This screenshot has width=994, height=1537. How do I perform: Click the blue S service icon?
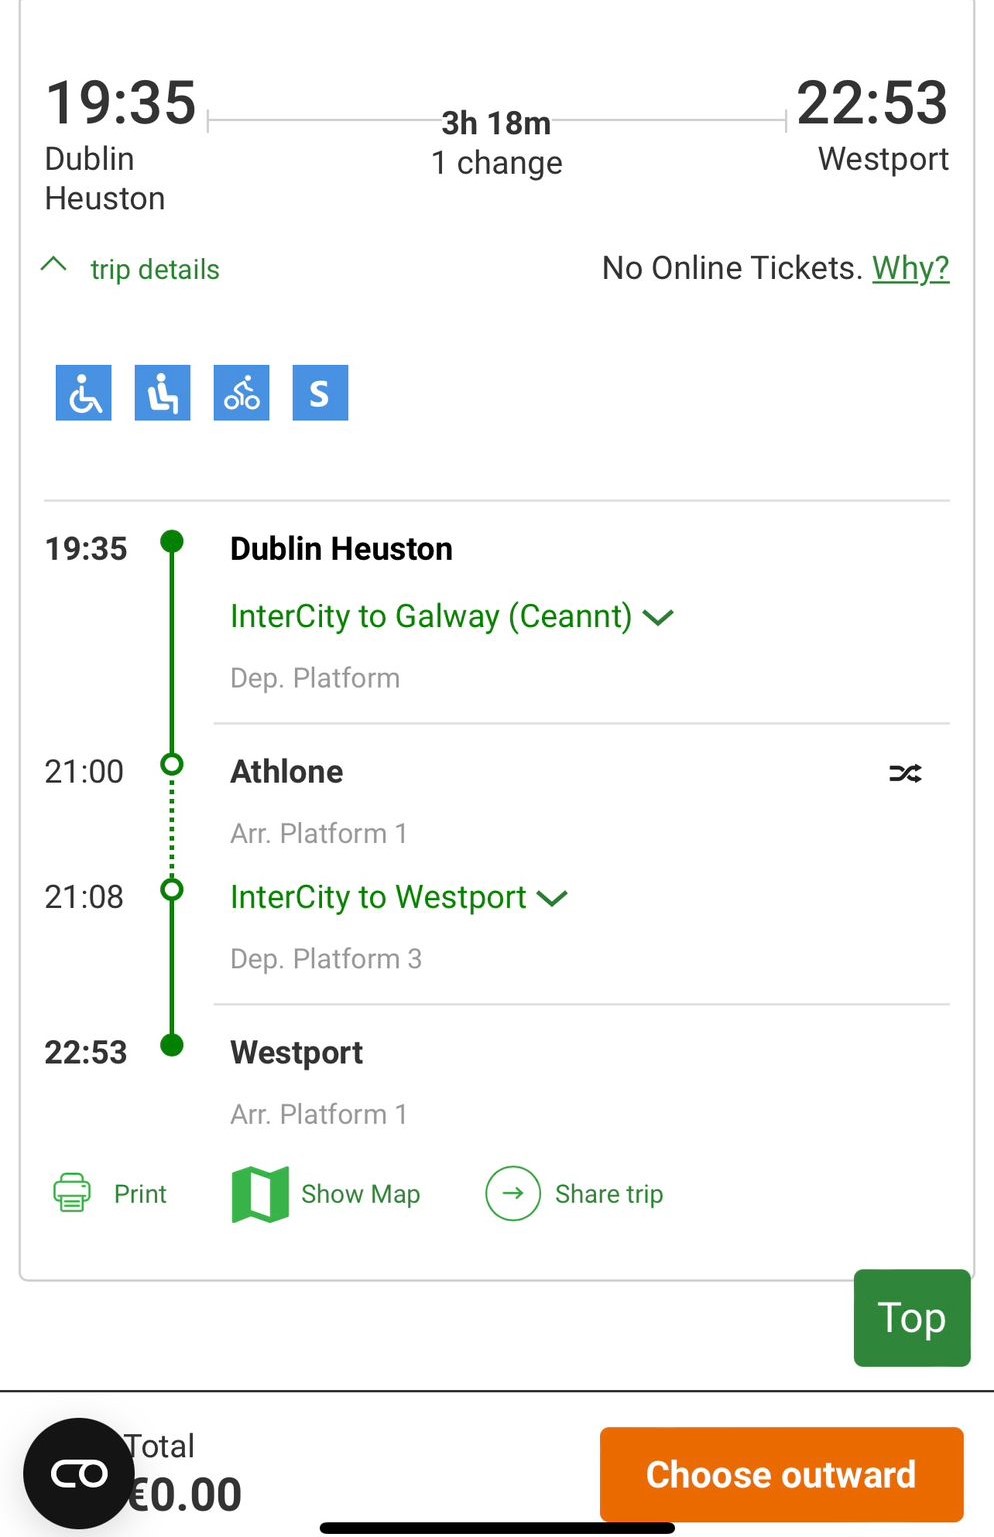coord(320,393)
